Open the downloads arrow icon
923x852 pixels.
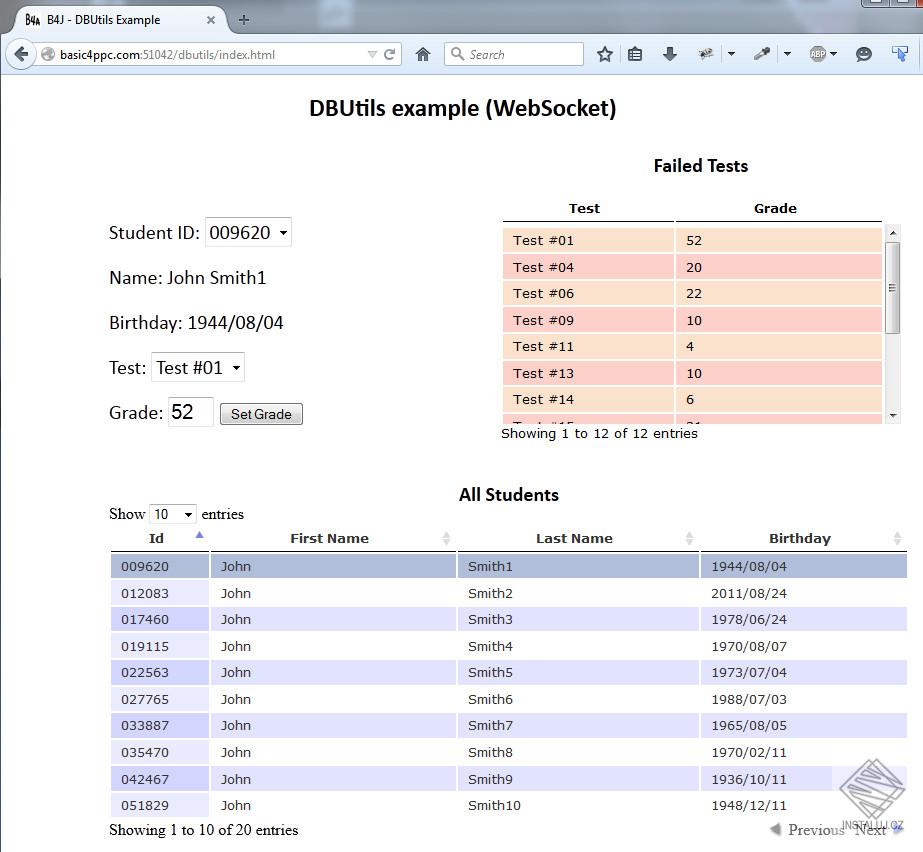(x=670, y=54)
